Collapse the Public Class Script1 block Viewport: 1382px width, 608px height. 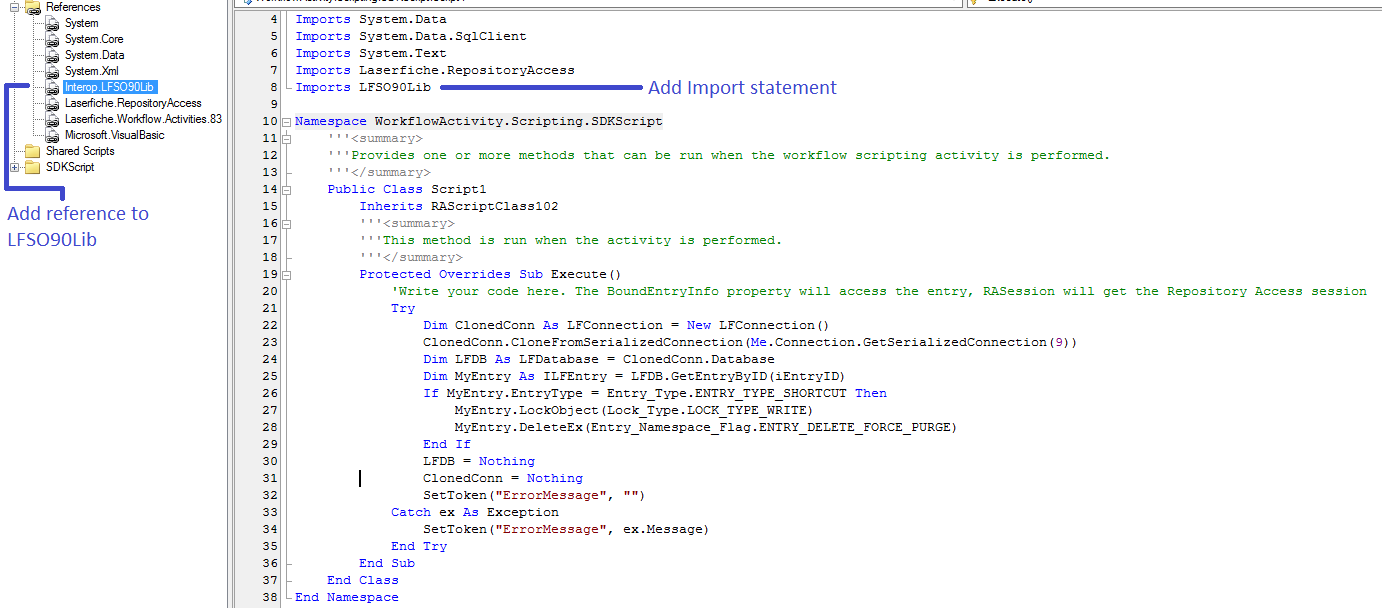[x=288, y=190]
